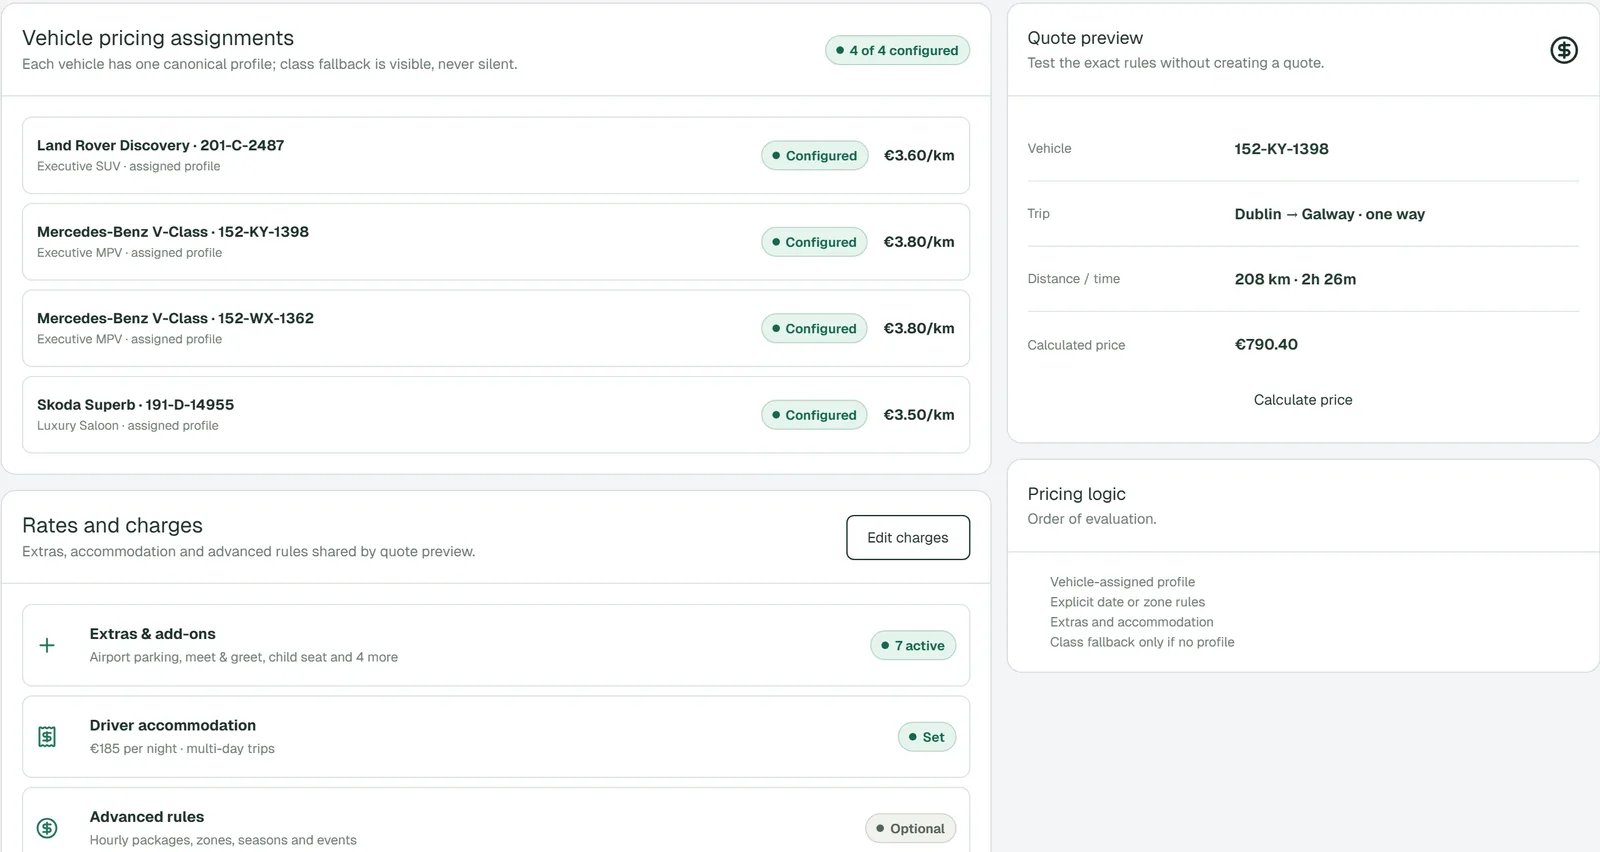Image resolution: width=1600 pixels, height=852 pixels.
Task: Click Calculate price in Quote preview
Action: point(1303,400)
